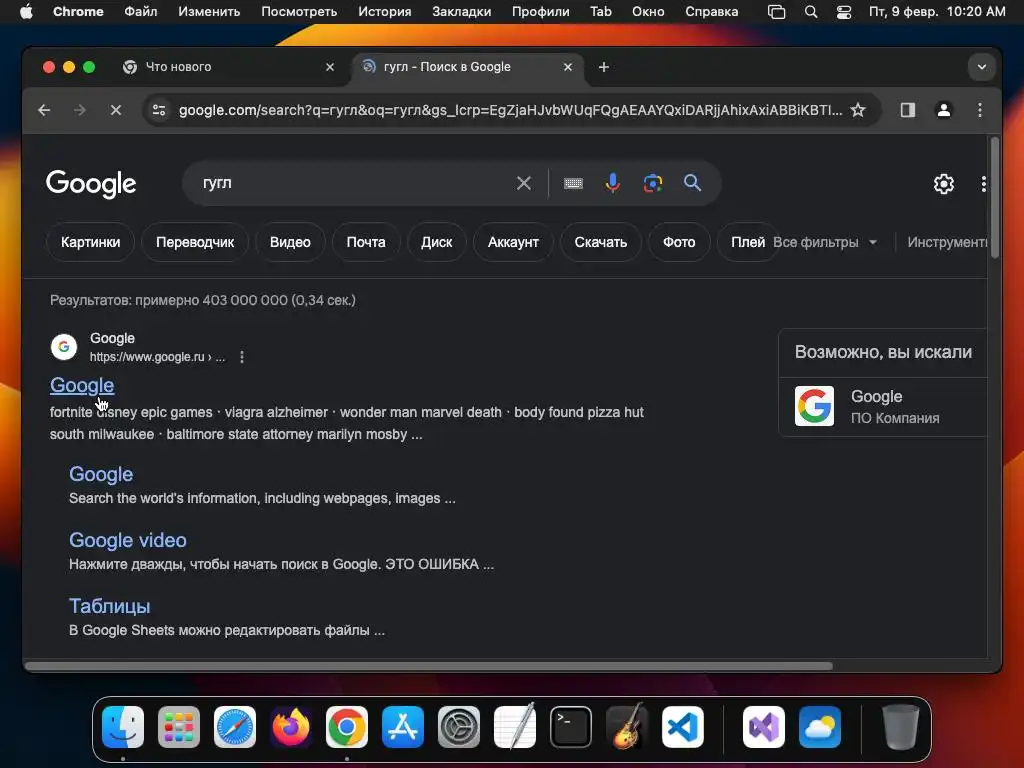Open the indented Google sitelink
The image size is (1024, 768).
tap(101, 474)
